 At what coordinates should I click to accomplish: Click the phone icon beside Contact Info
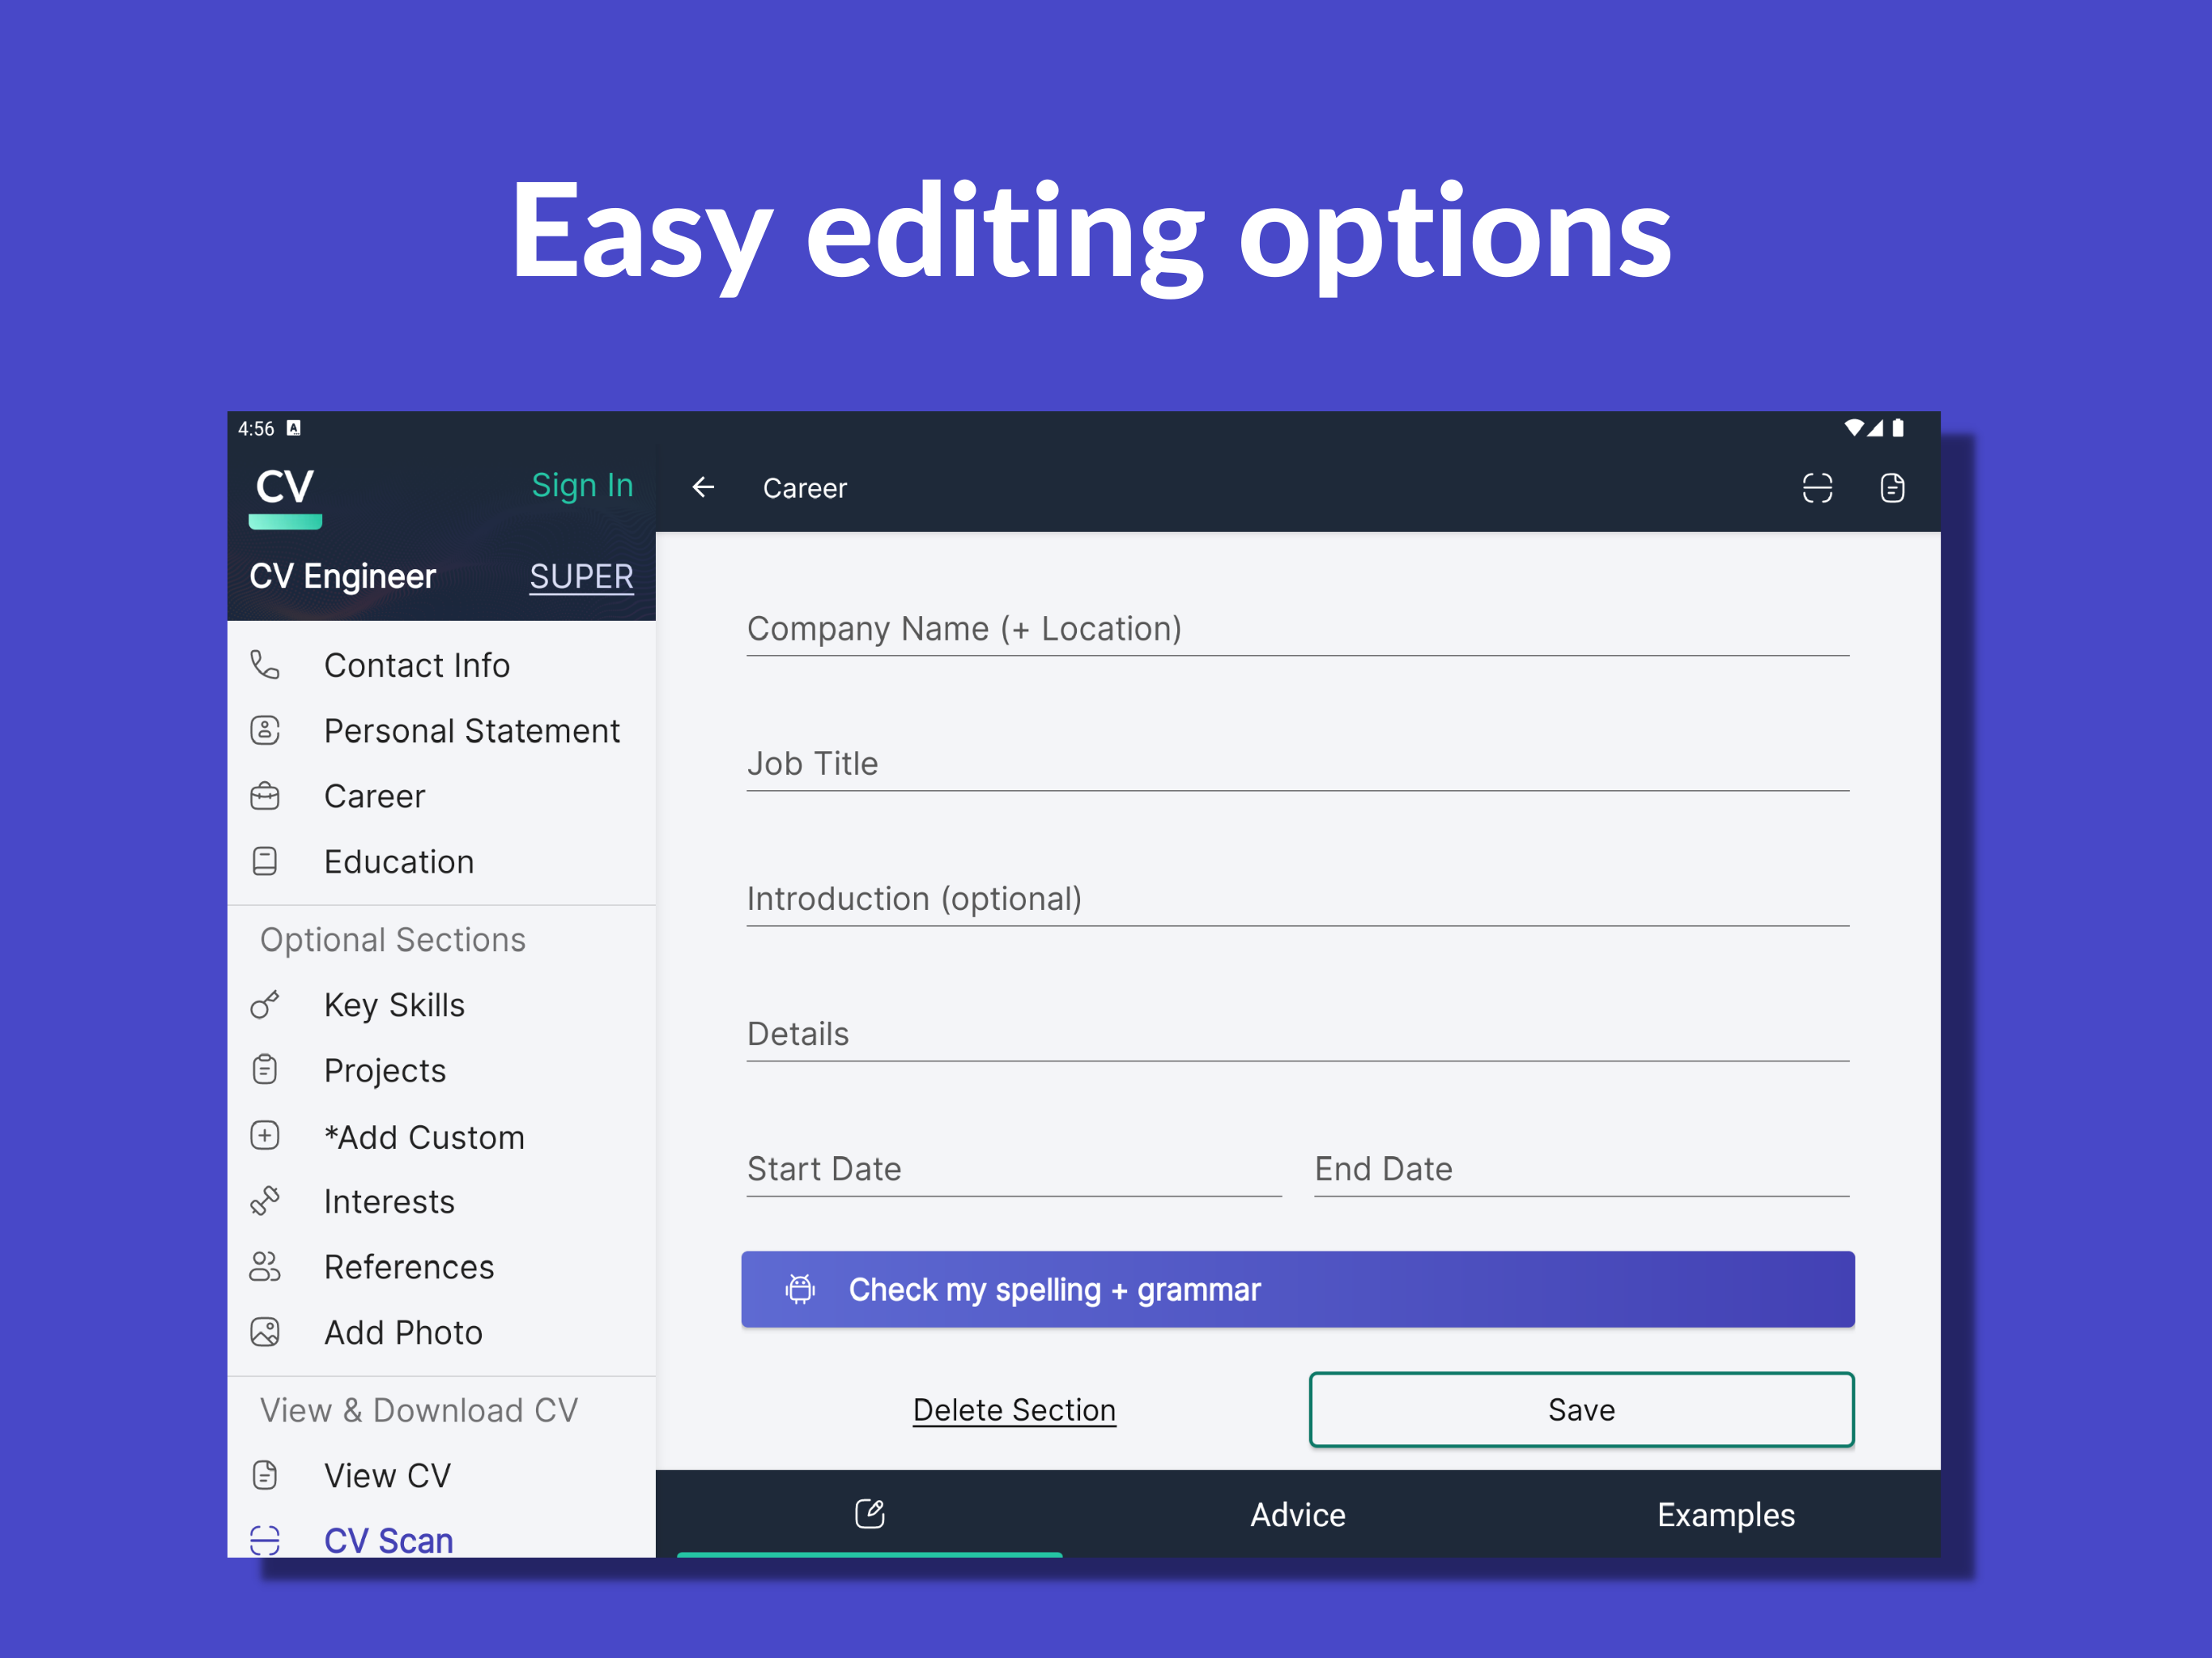coord(265,665)
